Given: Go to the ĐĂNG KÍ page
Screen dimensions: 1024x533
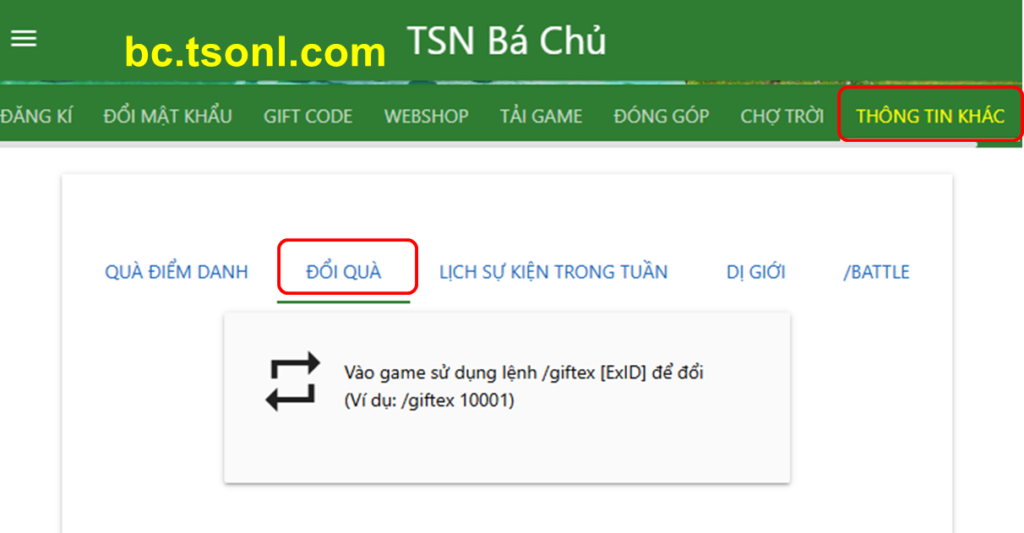Looking at the screenshot, I should (36, 116).
